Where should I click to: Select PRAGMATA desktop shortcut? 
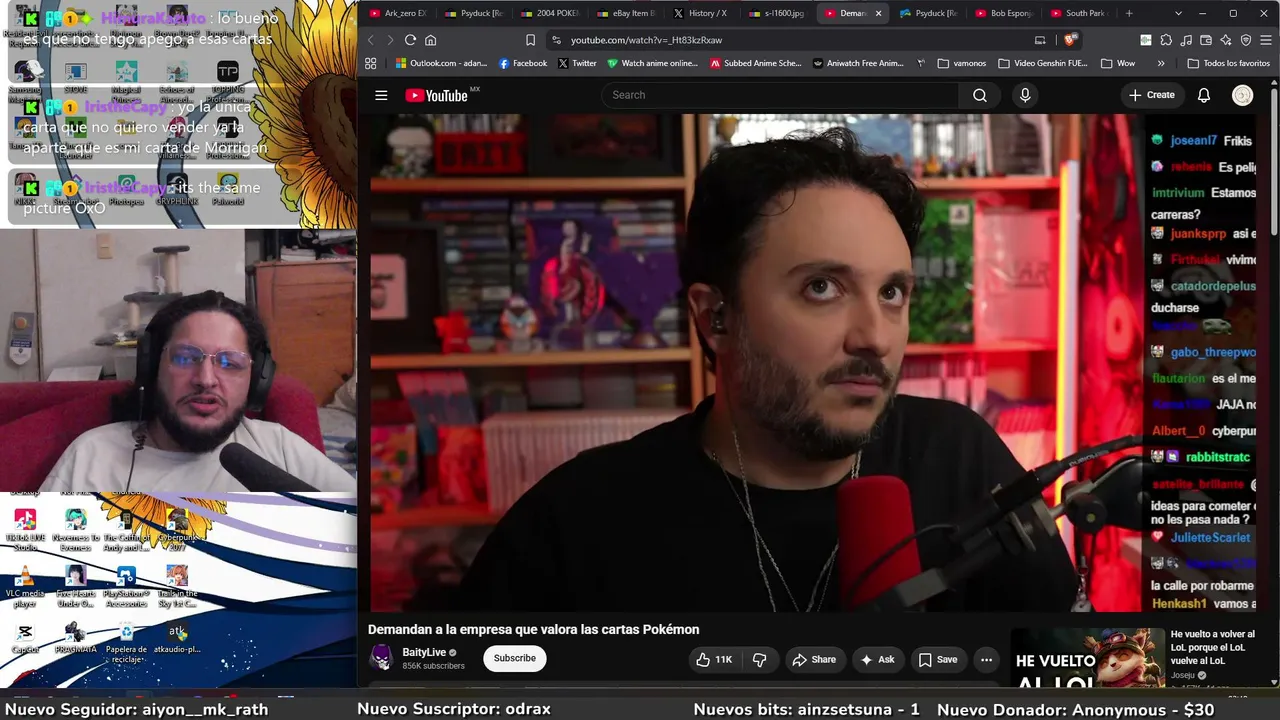click(75, 639)
